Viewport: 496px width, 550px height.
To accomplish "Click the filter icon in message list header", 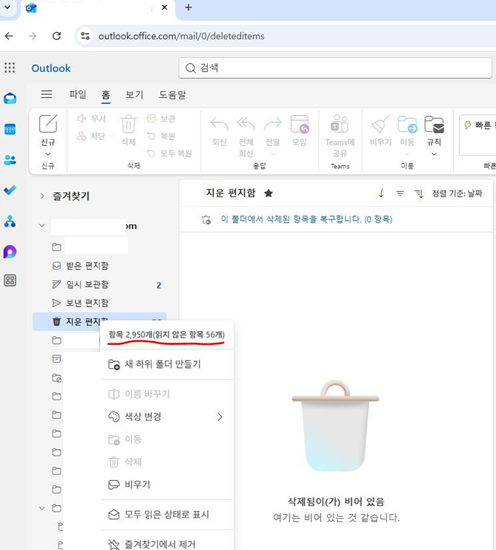I will tap(400, 193).
